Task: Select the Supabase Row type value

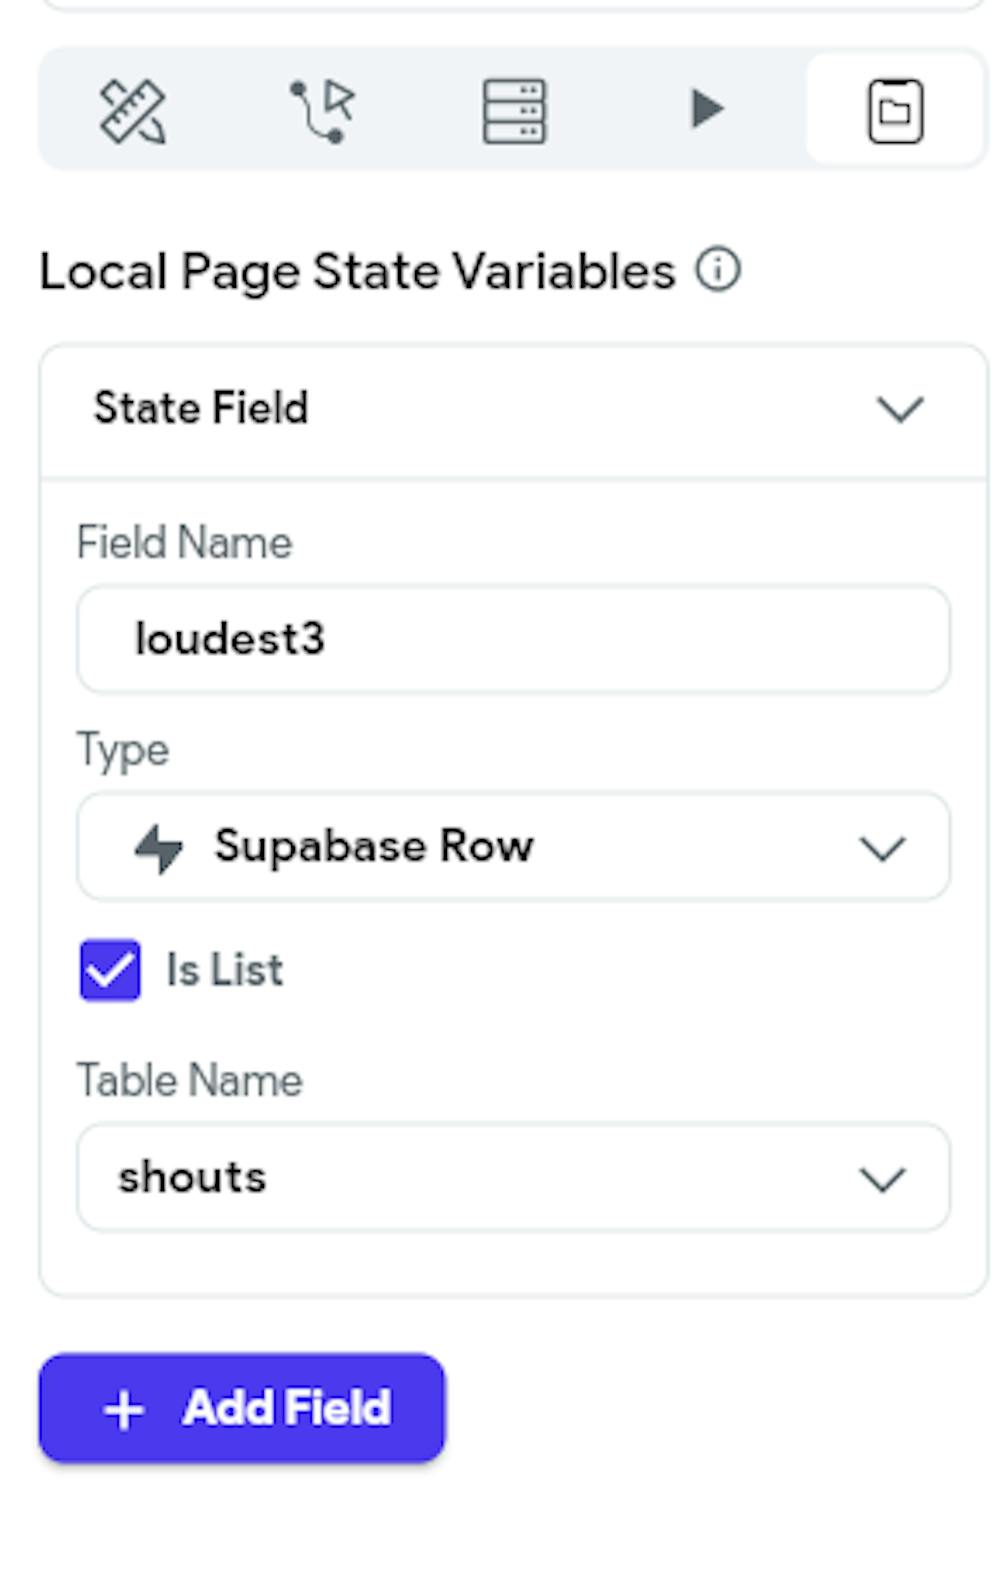Action: coord(374,847)
